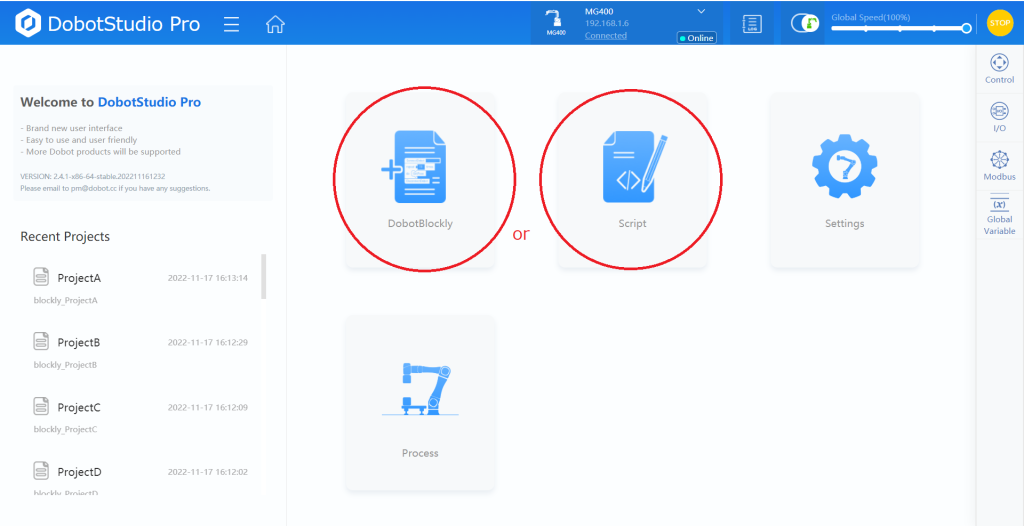
Task: Click the 192.168.1.6 IP address
Action: [607, 23]
